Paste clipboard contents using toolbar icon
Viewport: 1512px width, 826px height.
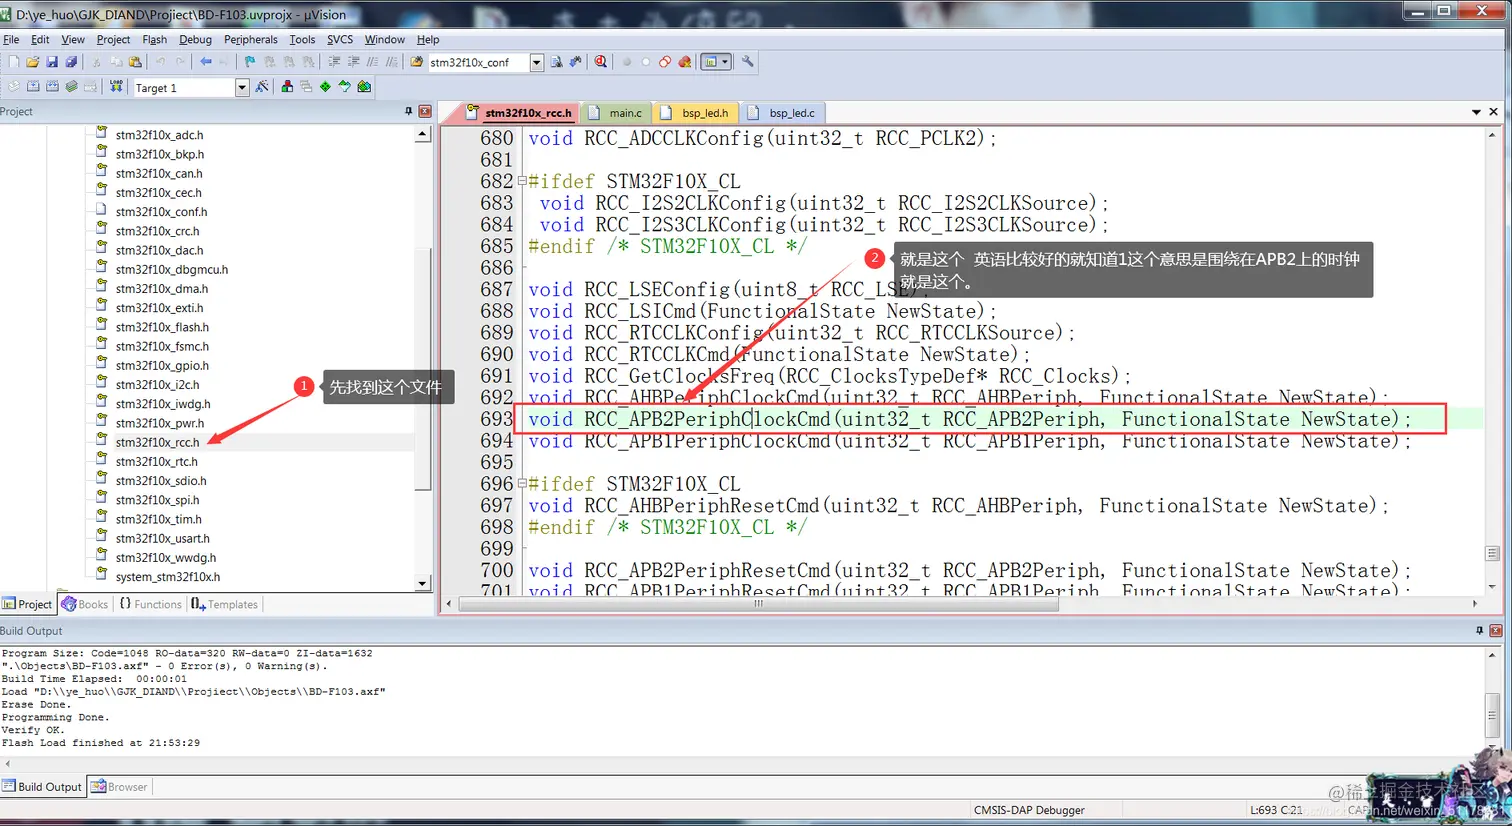click(x=134, y=62)
